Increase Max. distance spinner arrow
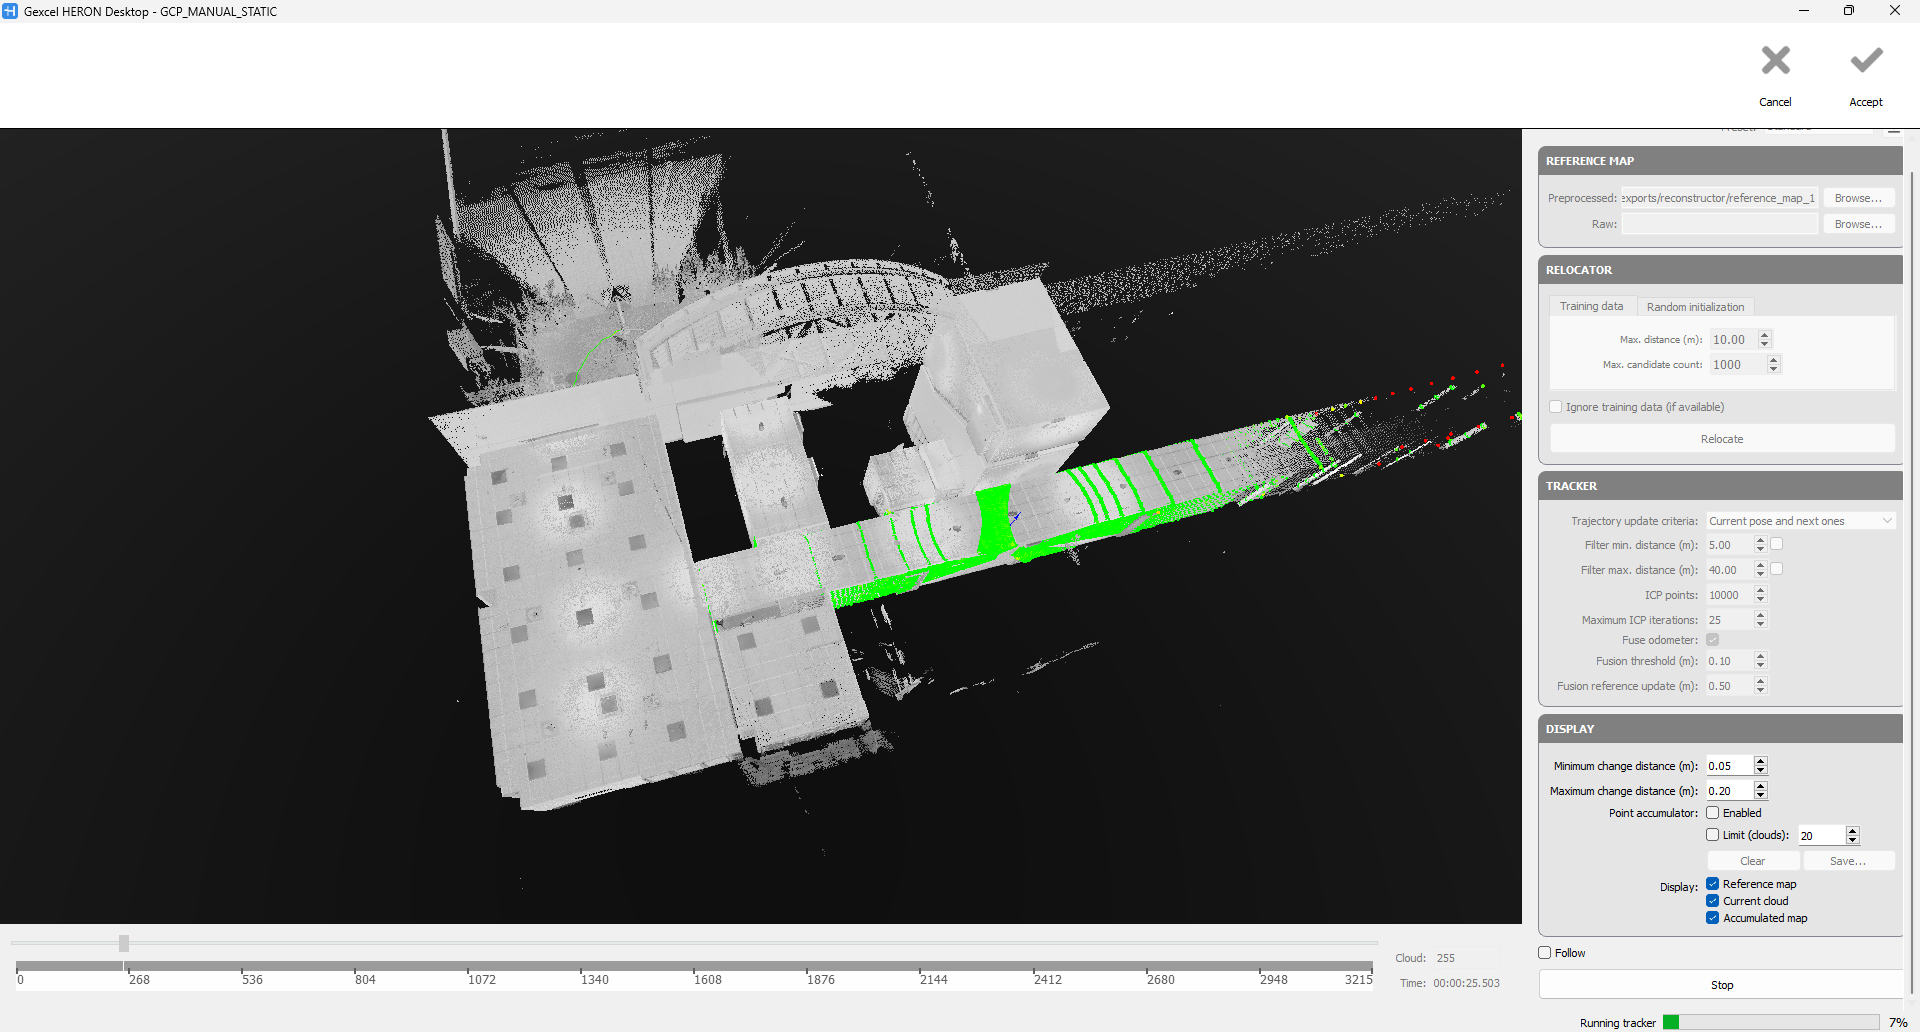 point(1765,335)
